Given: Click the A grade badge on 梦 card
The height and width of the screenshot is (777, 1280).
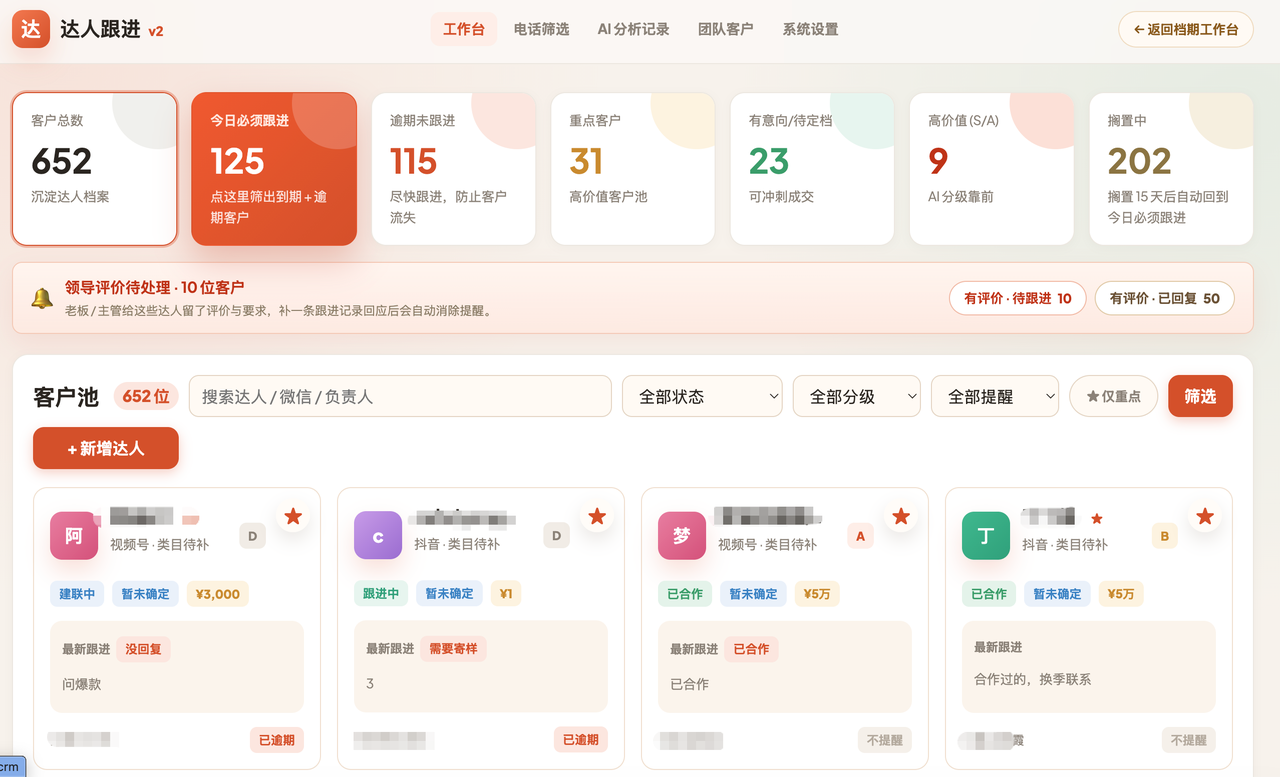Looking at the screenshot, I should point(860,536).
